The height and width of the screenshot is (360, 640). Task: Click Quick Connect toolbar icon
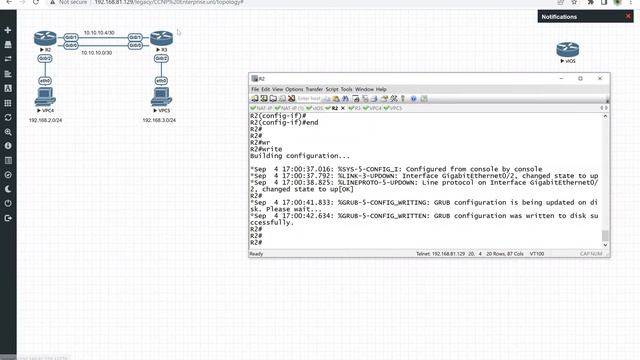[x=264, y=98]
